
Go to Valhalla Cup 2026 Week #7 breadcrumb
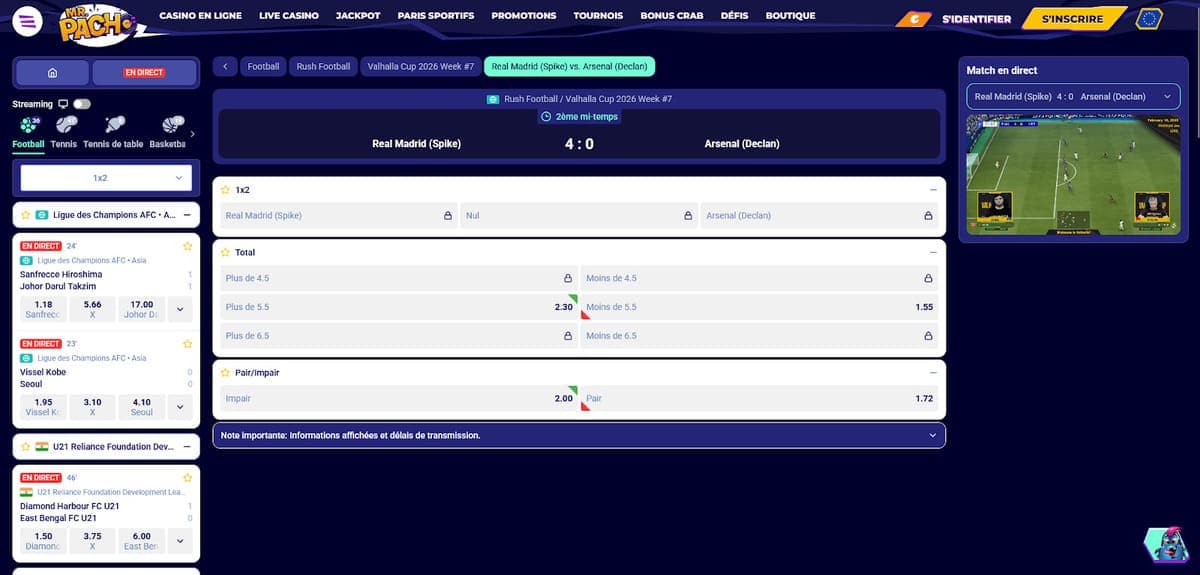(x=420, y=67)
